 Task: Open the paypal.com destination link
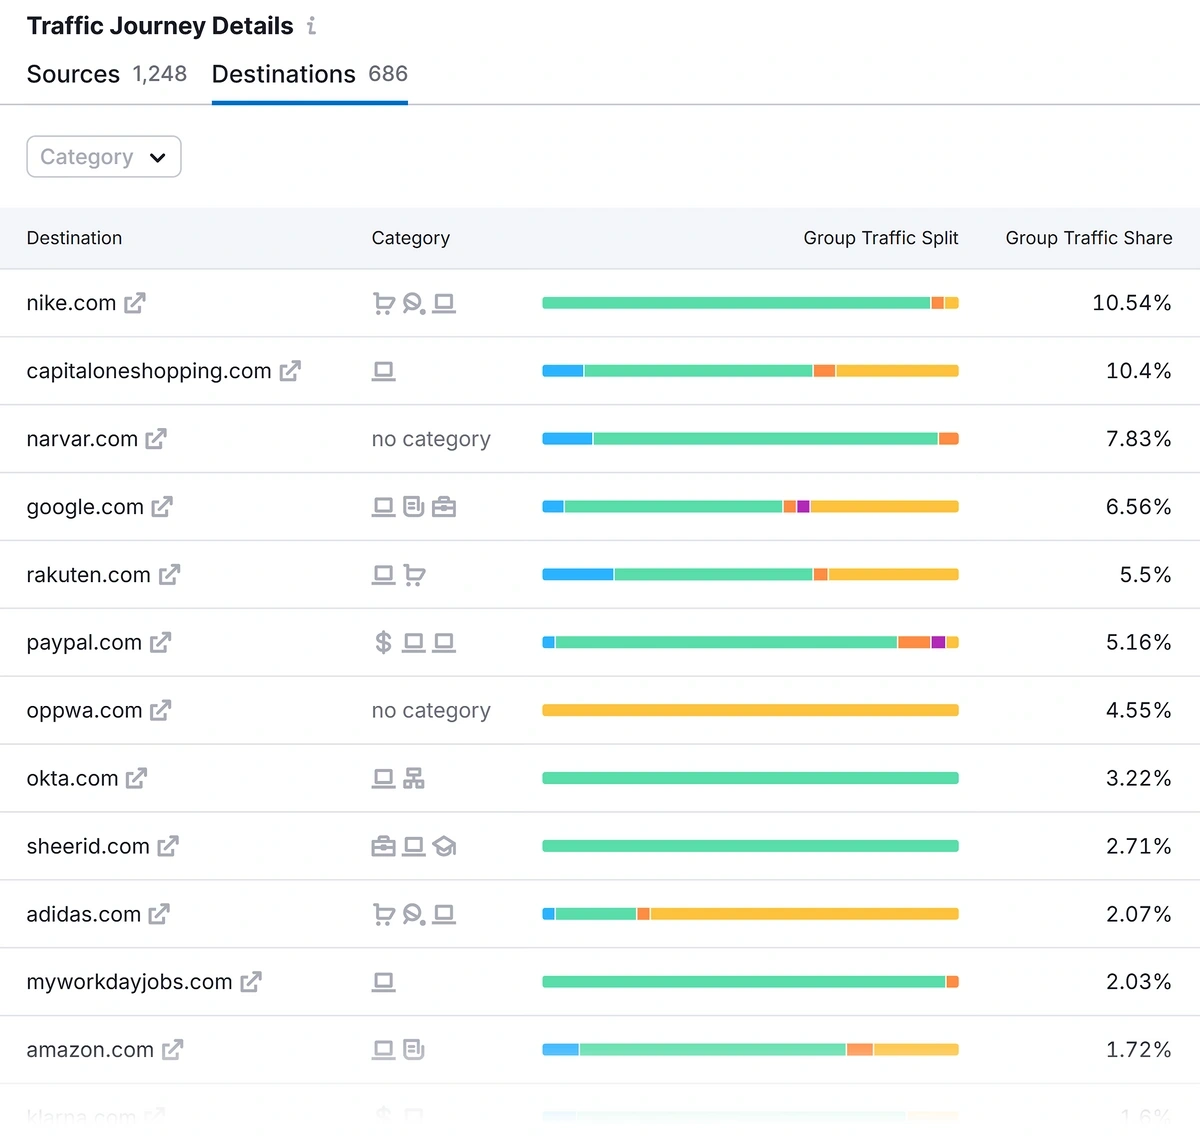click(84, 643)
